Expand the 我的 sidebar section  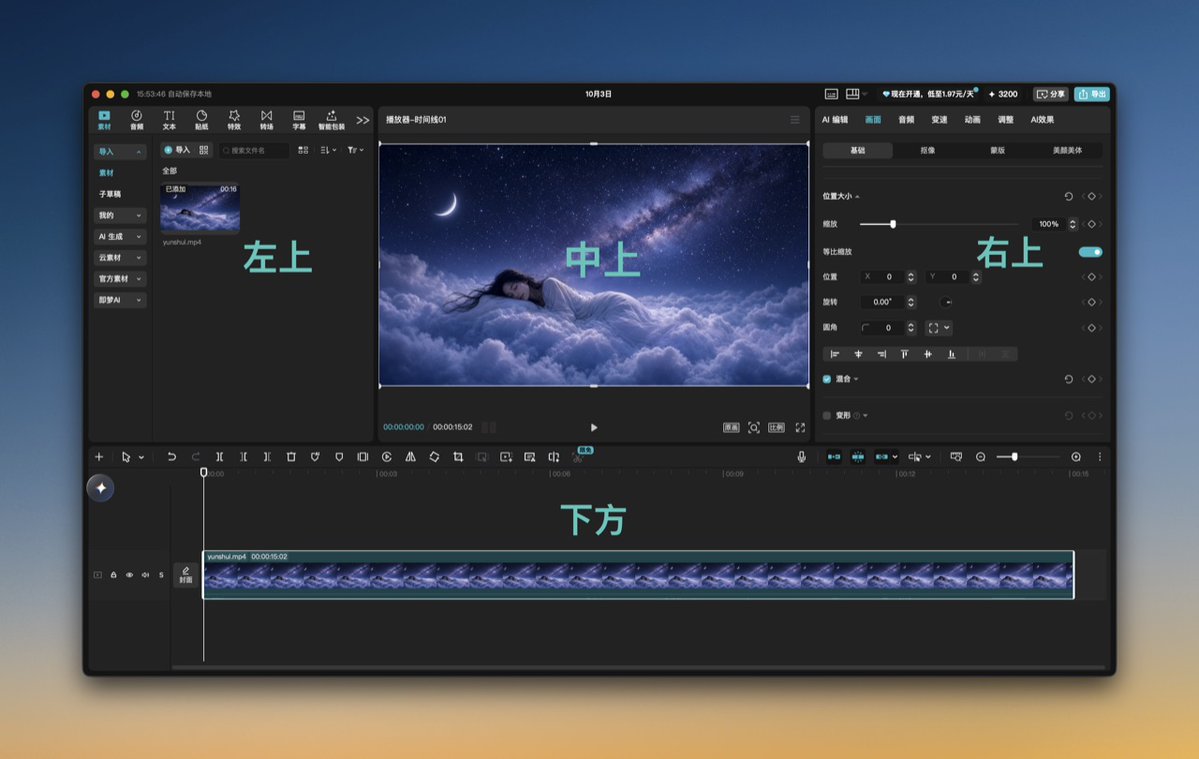pos(119,216)
